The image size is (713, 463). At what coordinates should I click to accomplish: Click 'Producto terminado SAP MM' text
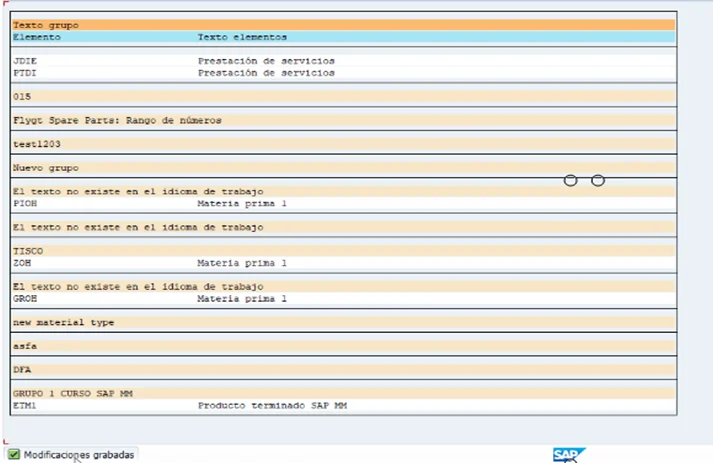(x=272, y=405)
